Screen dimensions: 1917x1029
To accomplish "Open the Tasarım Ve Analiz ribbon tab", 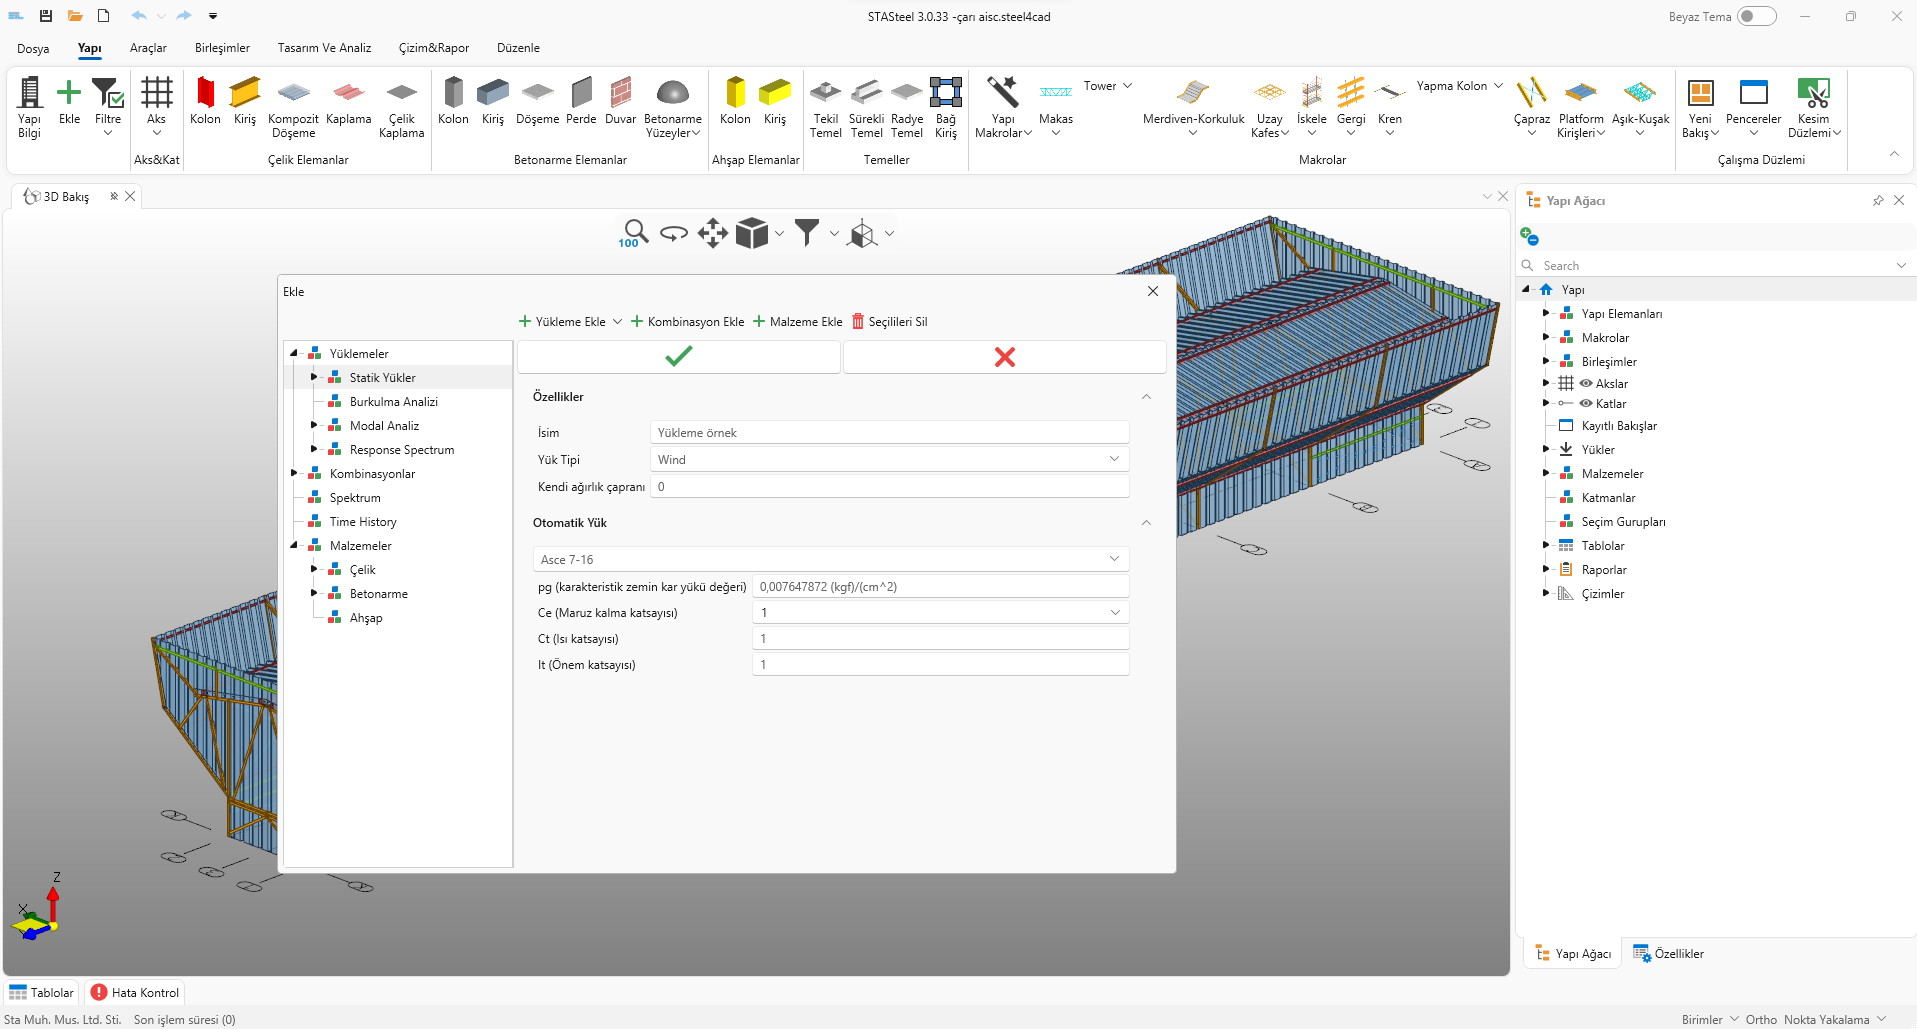I will (324, 48).
